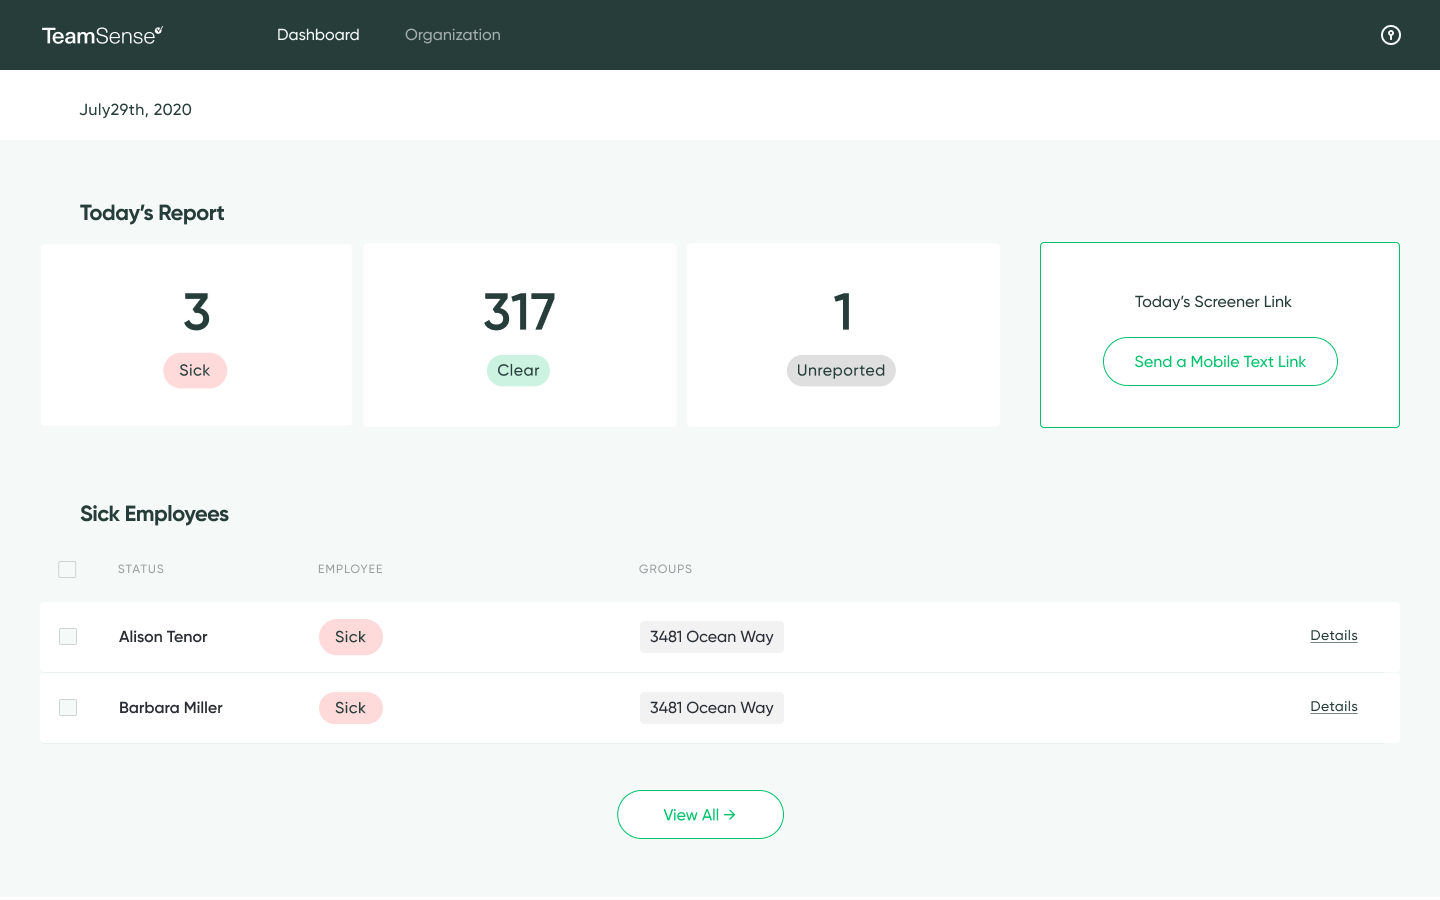This screenshot has width=1440, height=900.
Task: Click the EMPLOYEE column header
Action: (x=350, y=569)
